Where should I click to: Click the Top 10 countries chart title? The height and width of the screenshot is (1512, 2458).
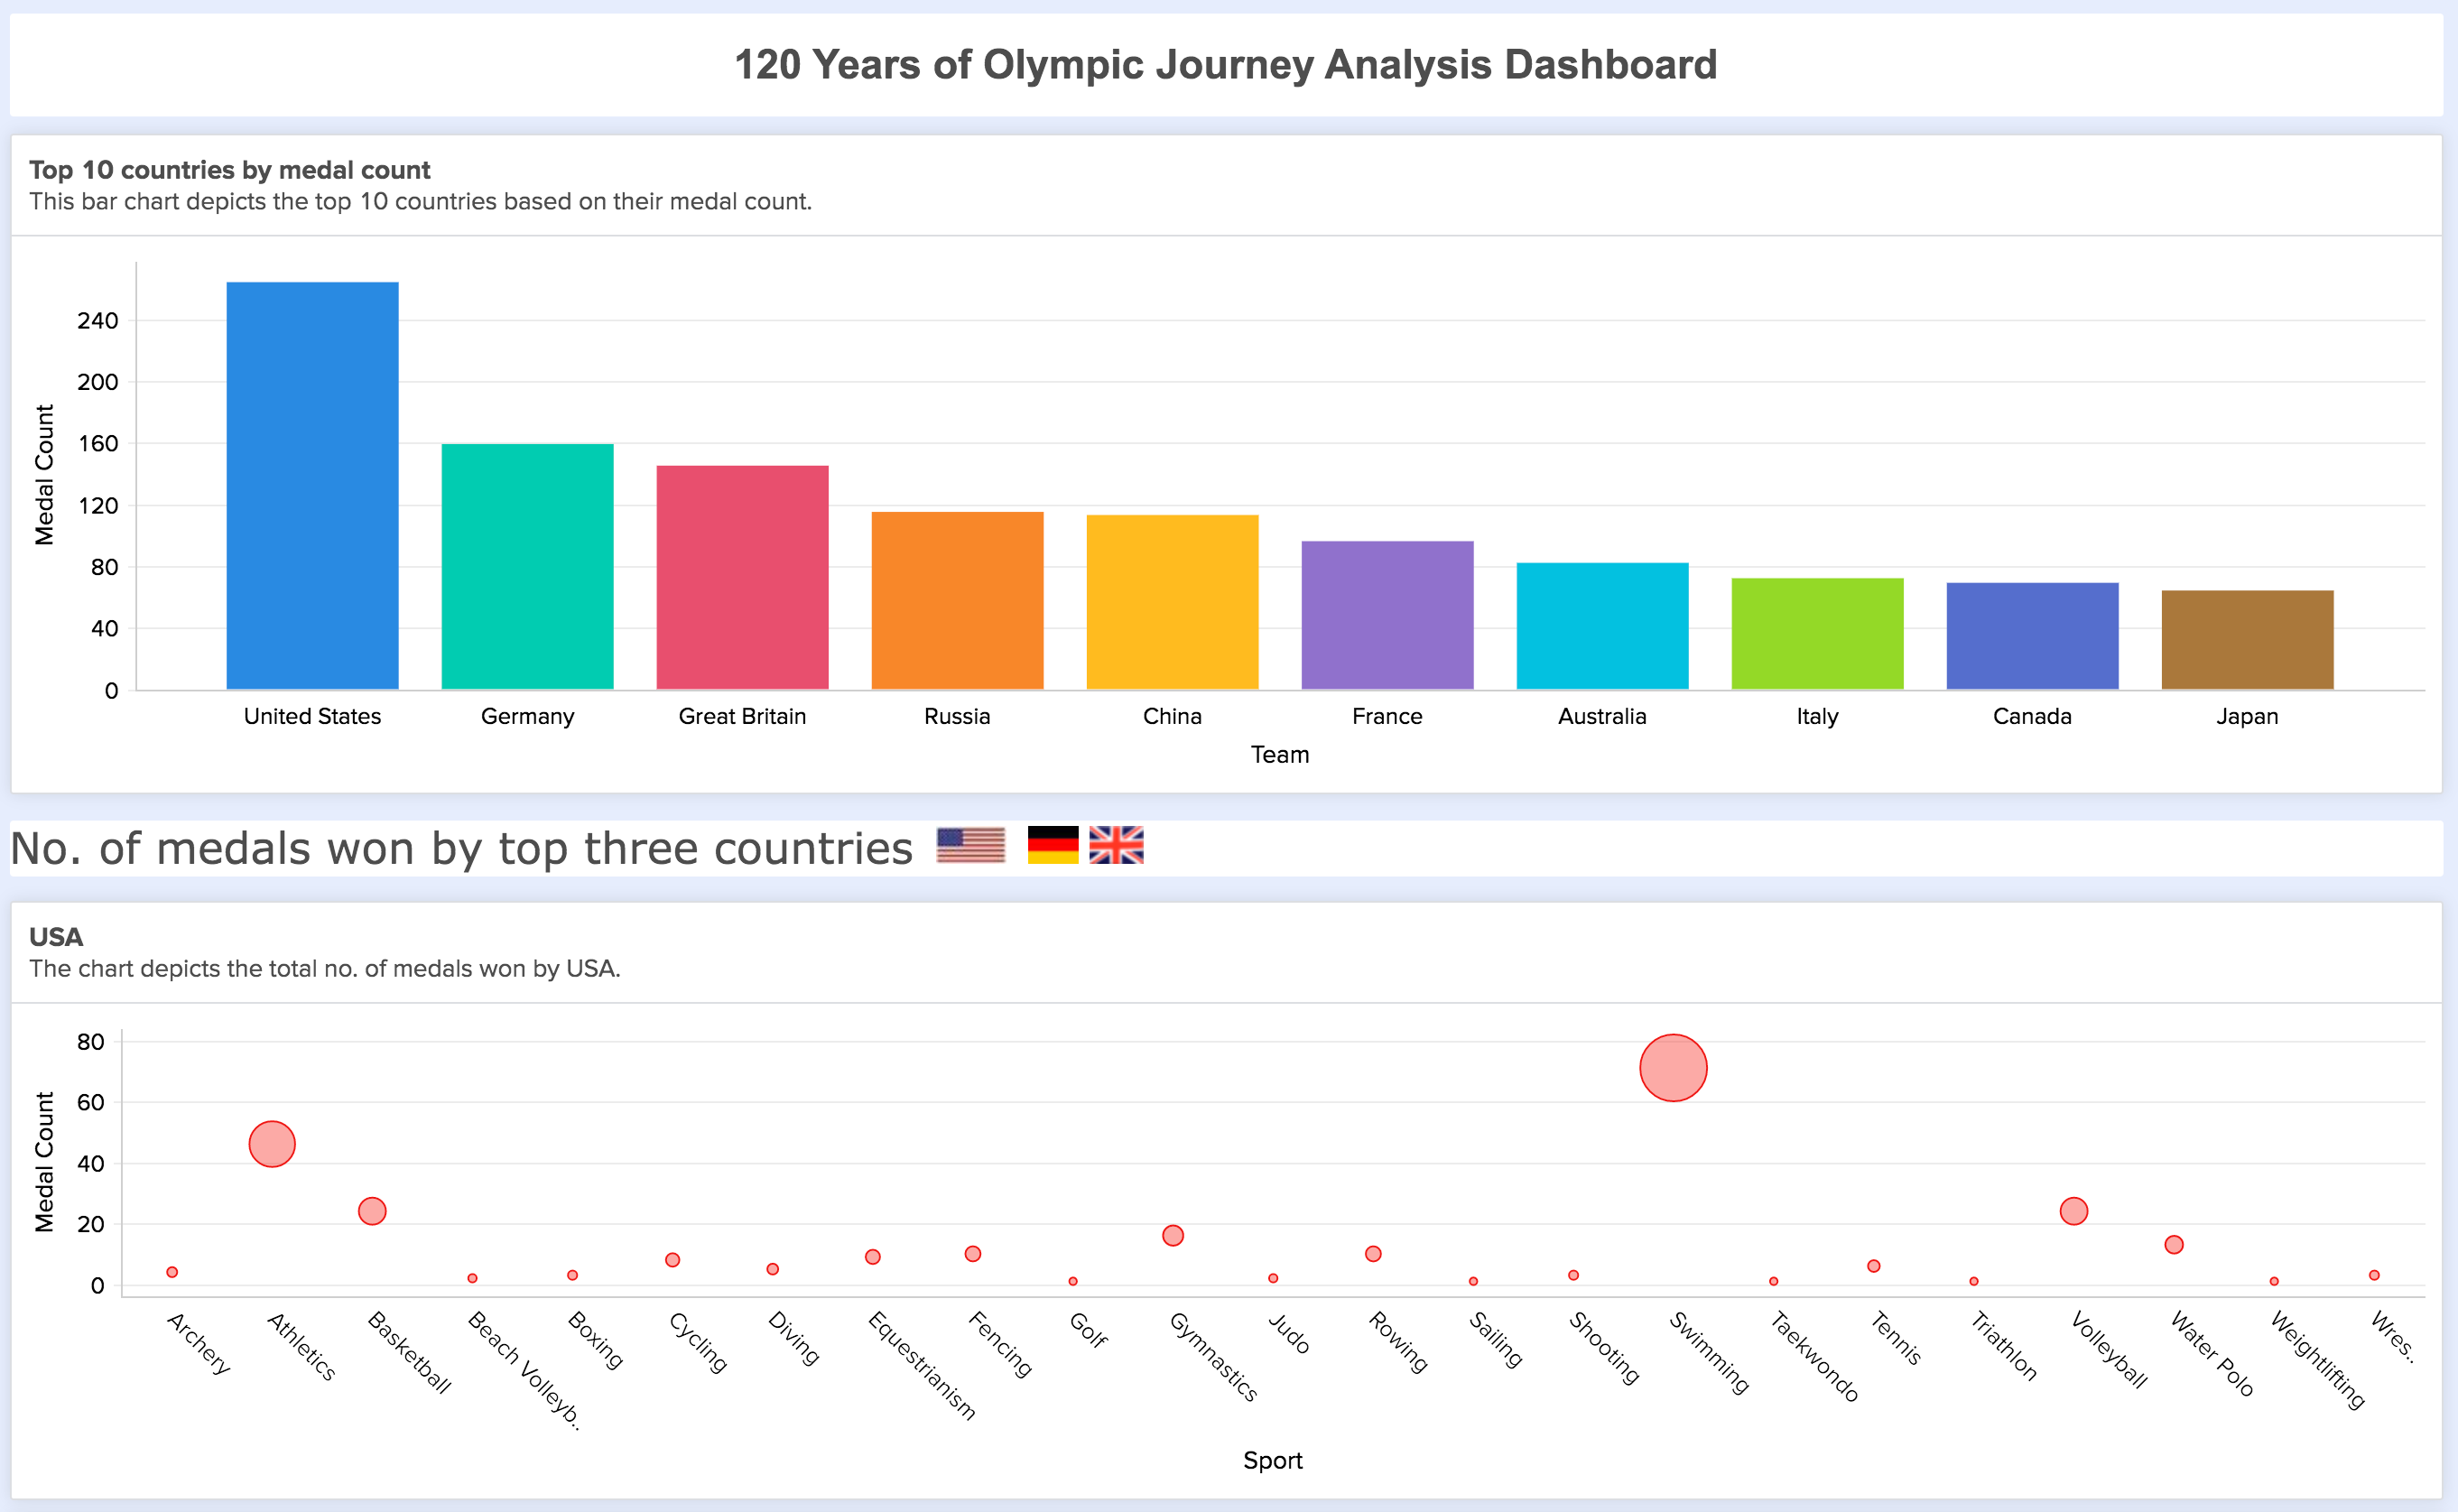[229, 170]
